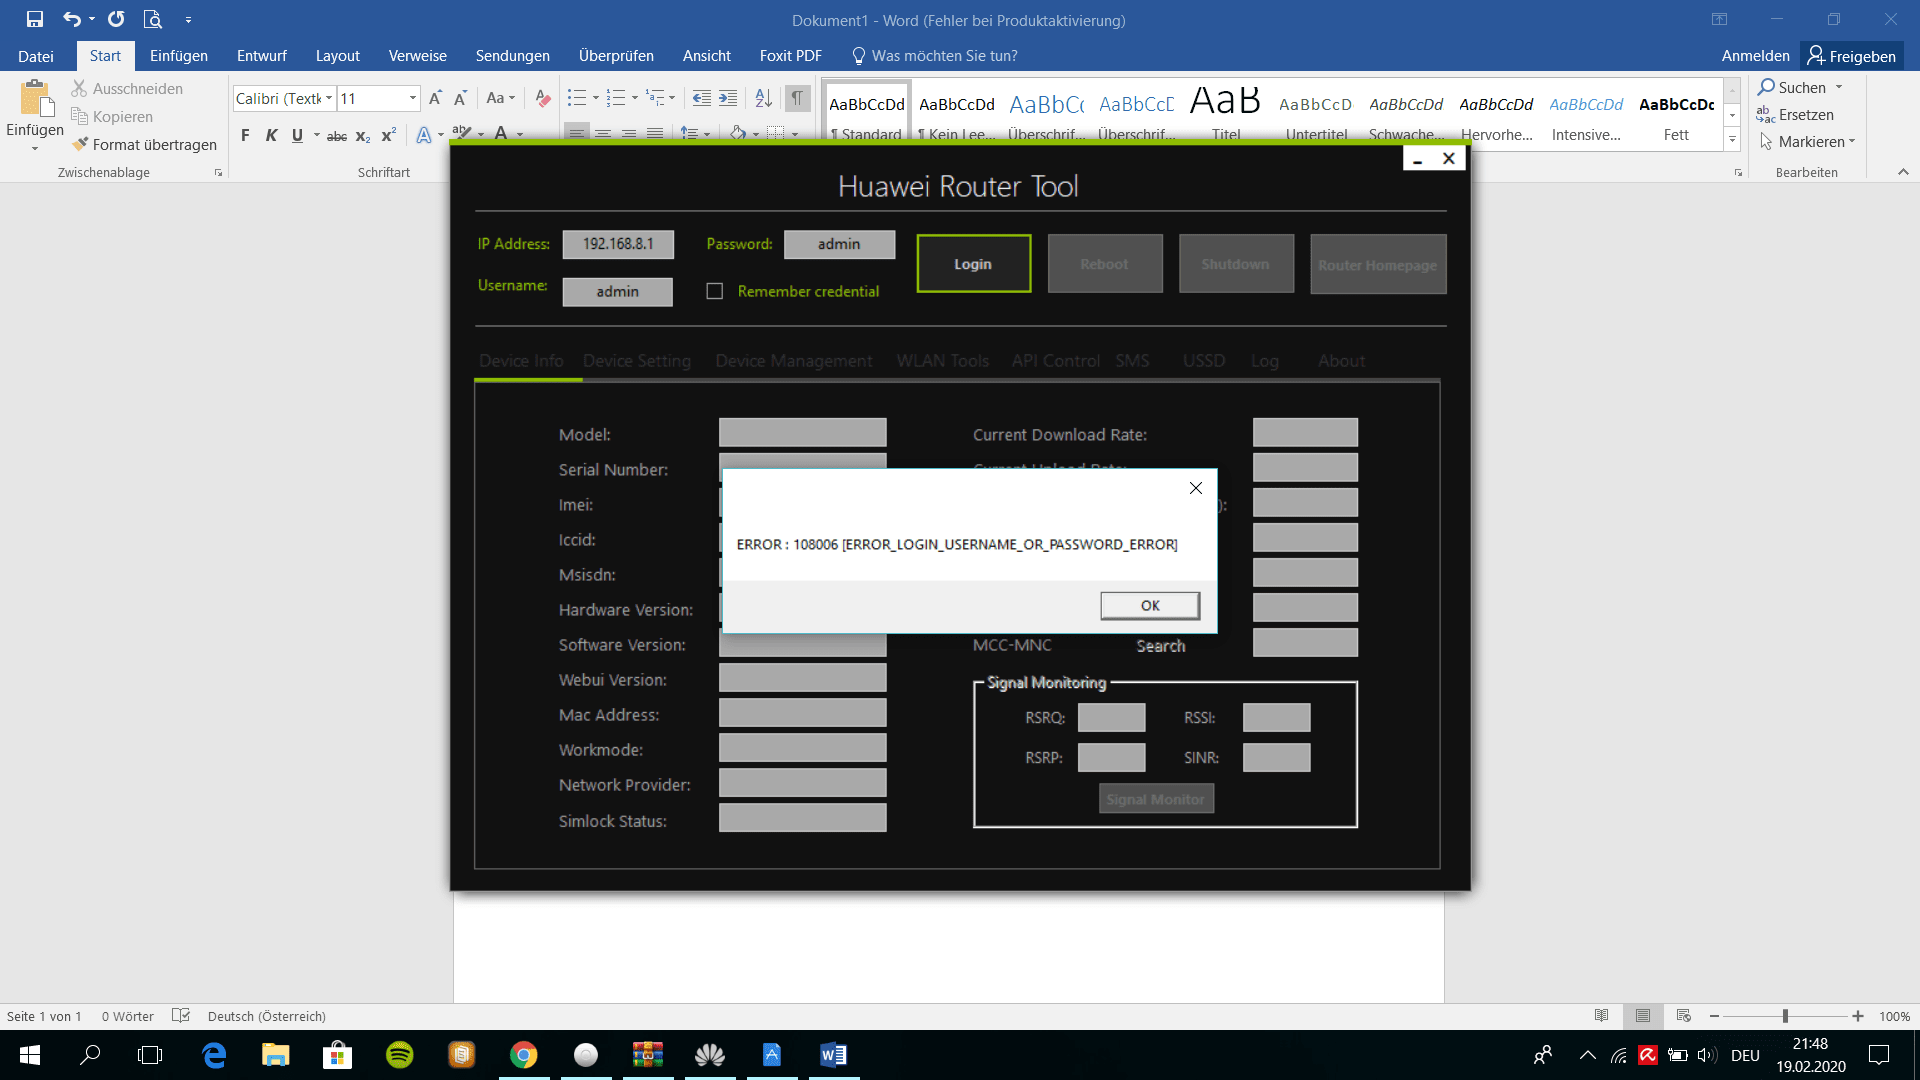Apply subscript formatting

click(x=362, y=135)
